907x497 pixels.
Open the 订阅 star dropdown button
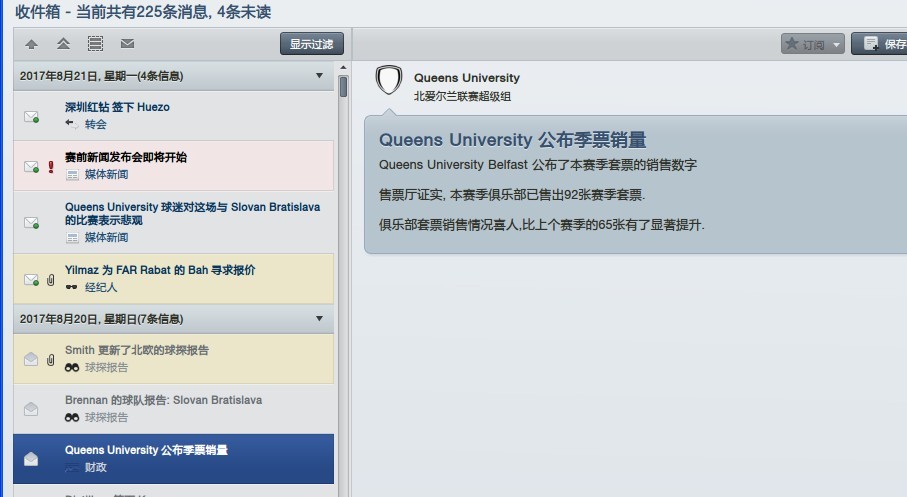click(x=813, y=44)
